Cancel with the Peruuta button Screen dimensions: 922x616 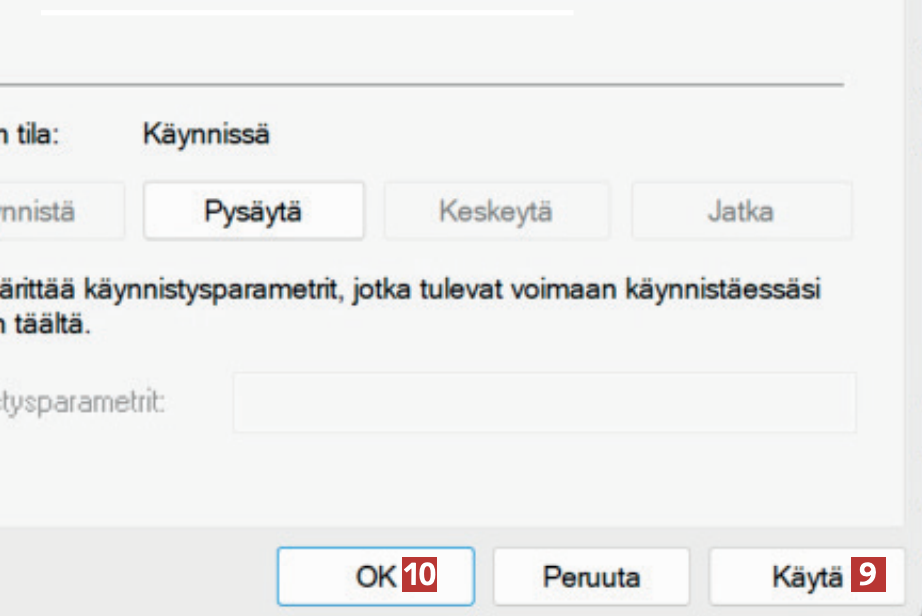pyautogui.click(x=591, y=577)
